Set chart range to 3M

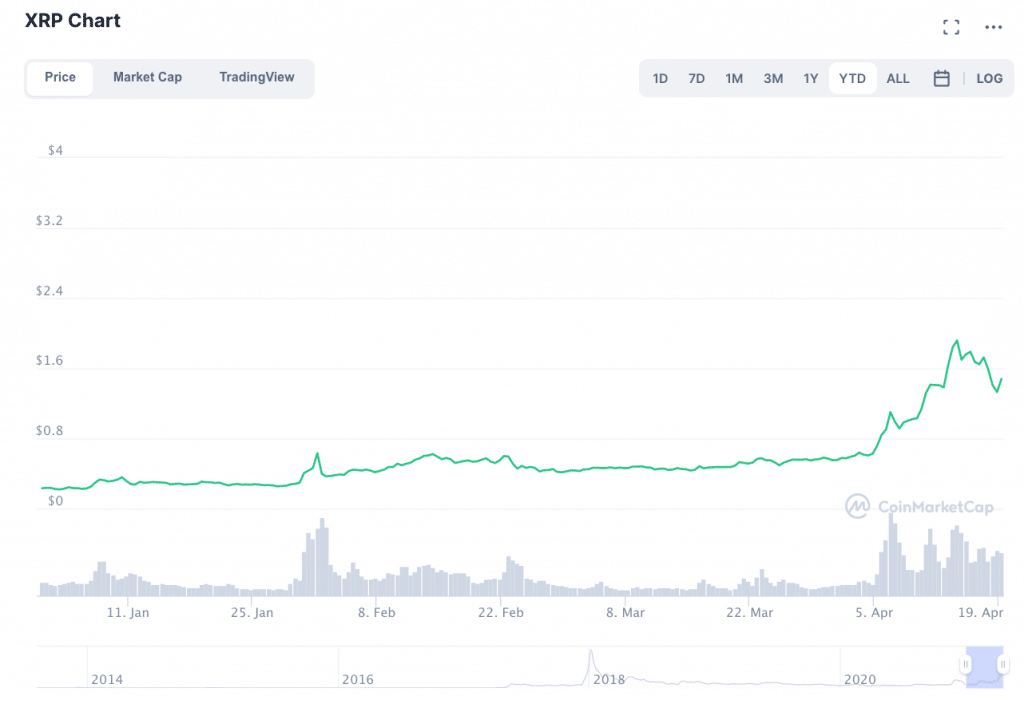(773, 78)
